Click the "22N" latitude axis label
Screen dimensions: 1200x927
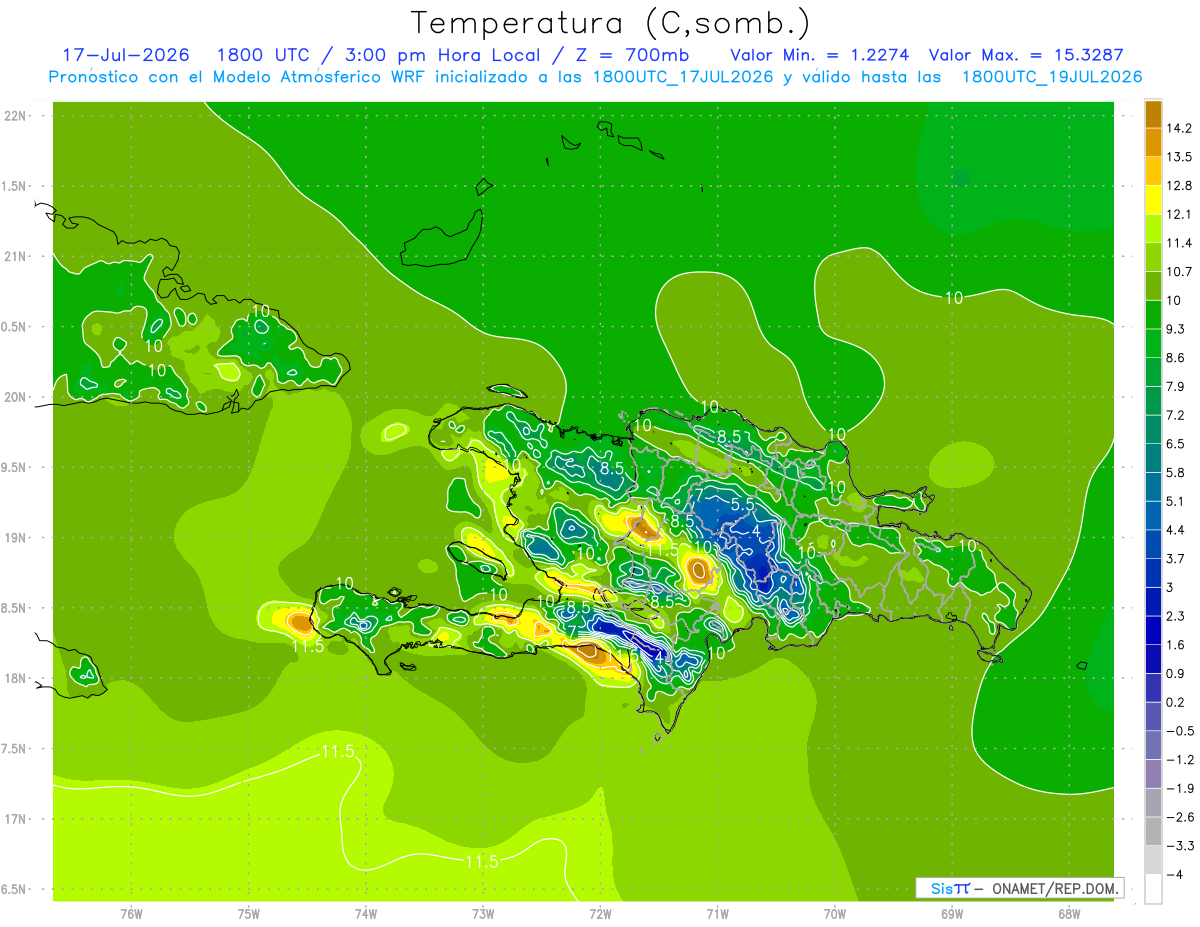tap(16, 116)
